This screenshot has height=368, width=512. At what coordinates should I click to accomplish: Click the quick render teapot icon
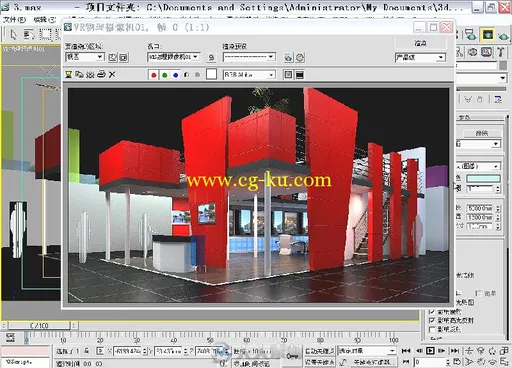pos(504,35)
